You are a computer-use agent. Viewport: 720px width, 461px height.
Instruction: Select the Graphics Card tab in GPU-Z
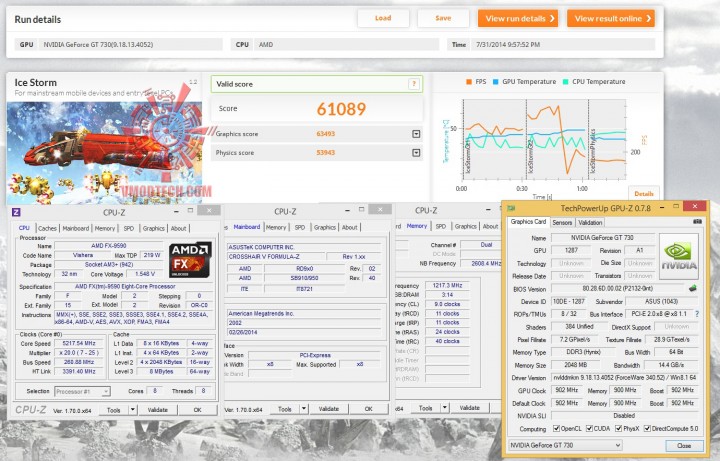point(528,222)
